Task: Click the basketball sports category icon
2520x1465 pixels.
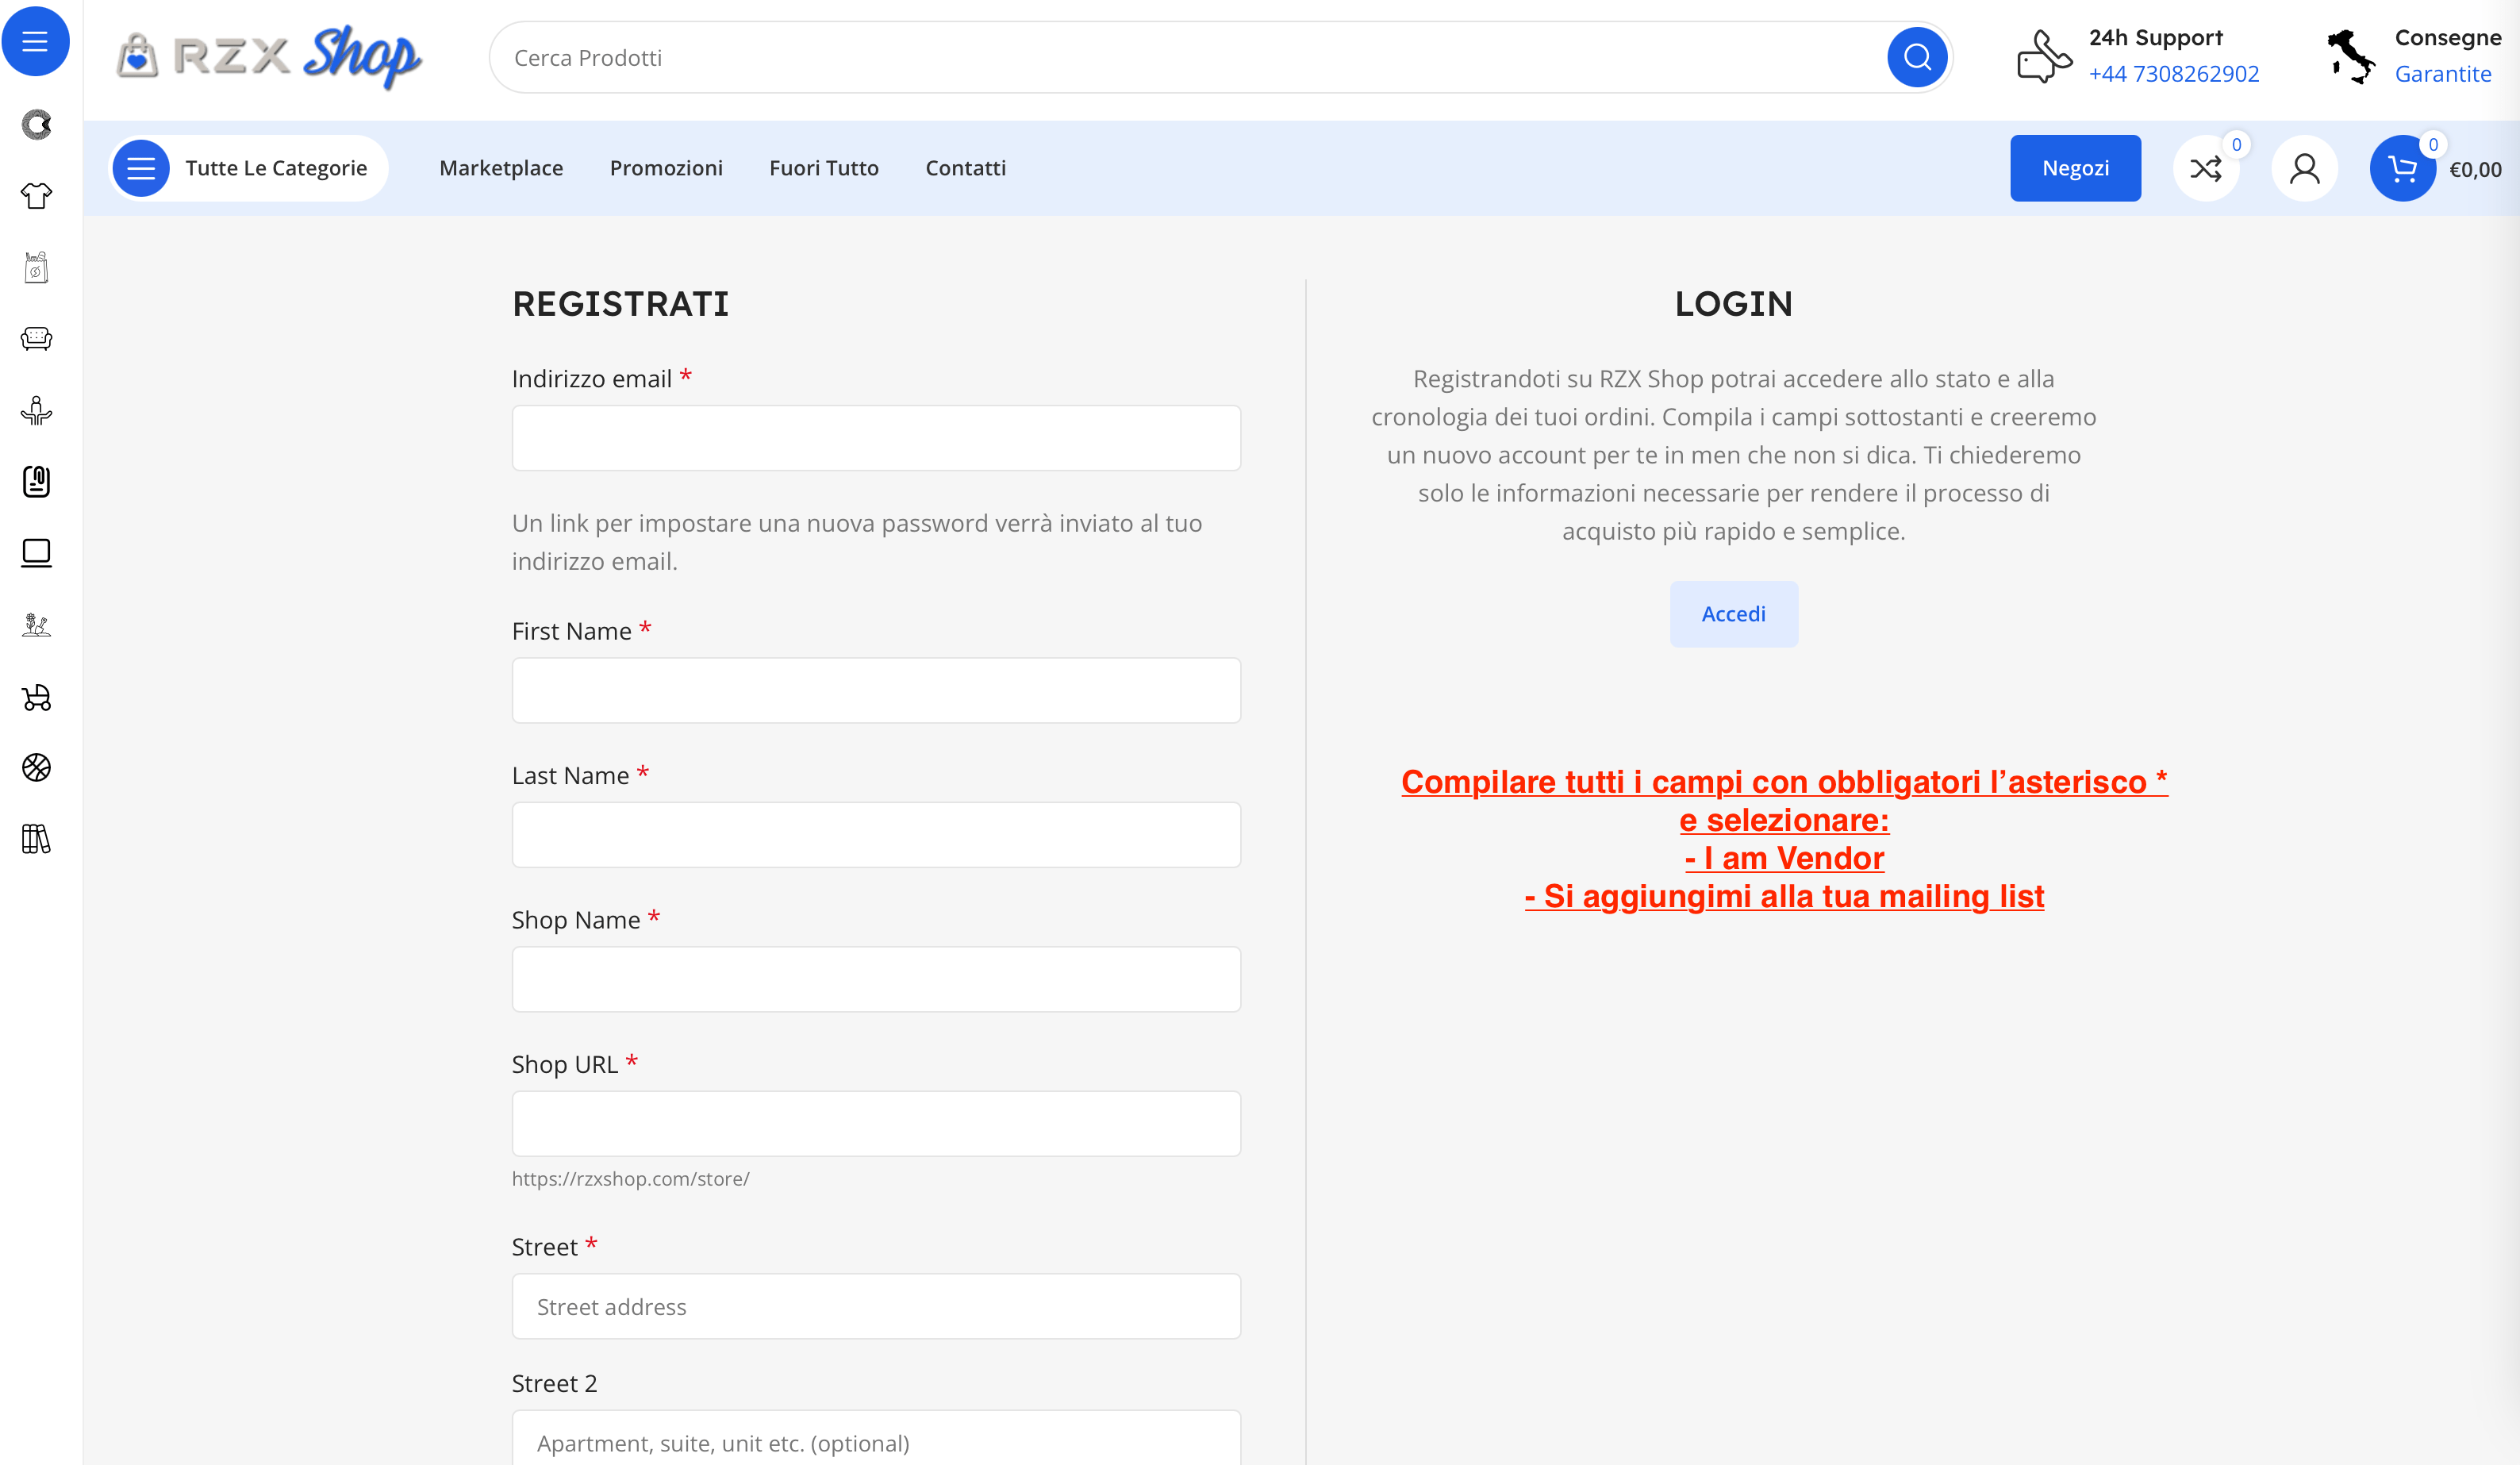Action: [x=36, y=768]
